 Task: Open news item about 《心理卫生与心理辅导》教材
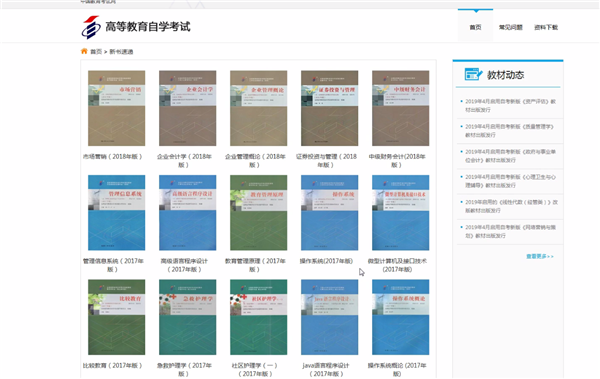pyautogui.click(x=510, y=181)
